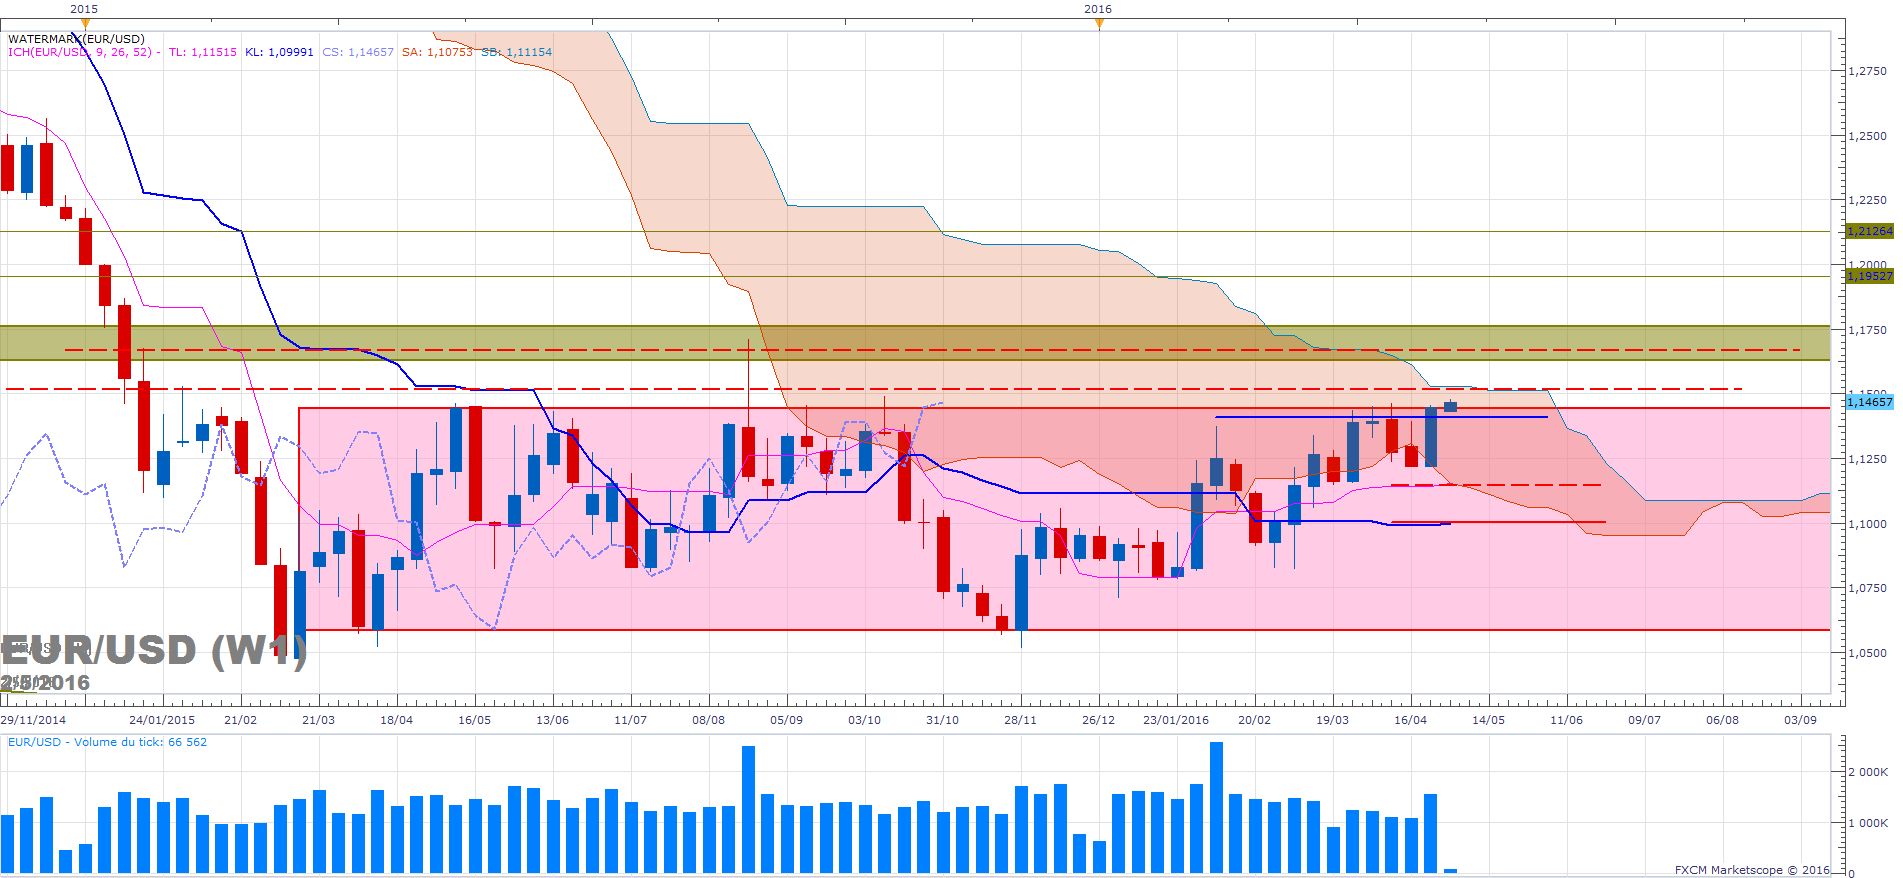Click the 2 000K volume axis label
Screen dimensions: 1903x878
tap(1867, 772)
